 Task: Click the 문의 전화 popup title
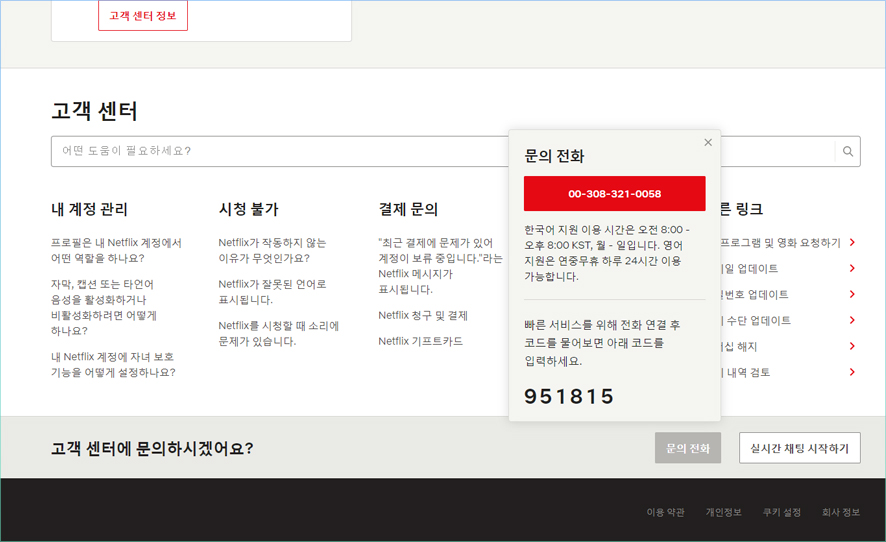[x=554, y=156]
